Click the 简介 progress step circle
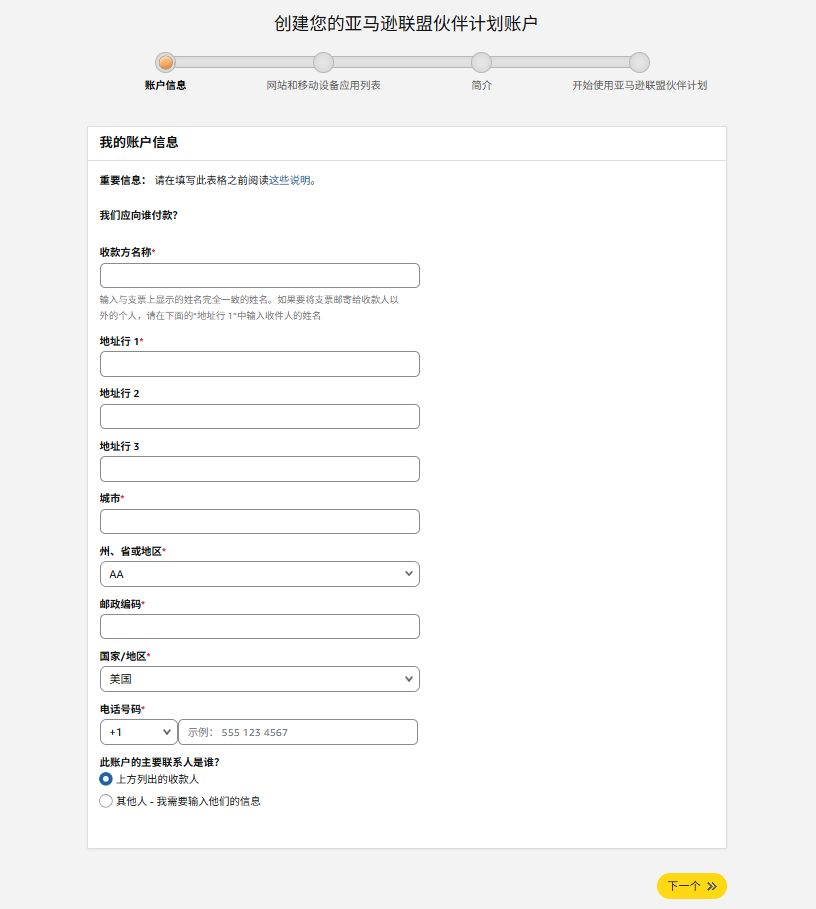Image resolution: width=816 pixels, height=909 pixels. (481, 62)
